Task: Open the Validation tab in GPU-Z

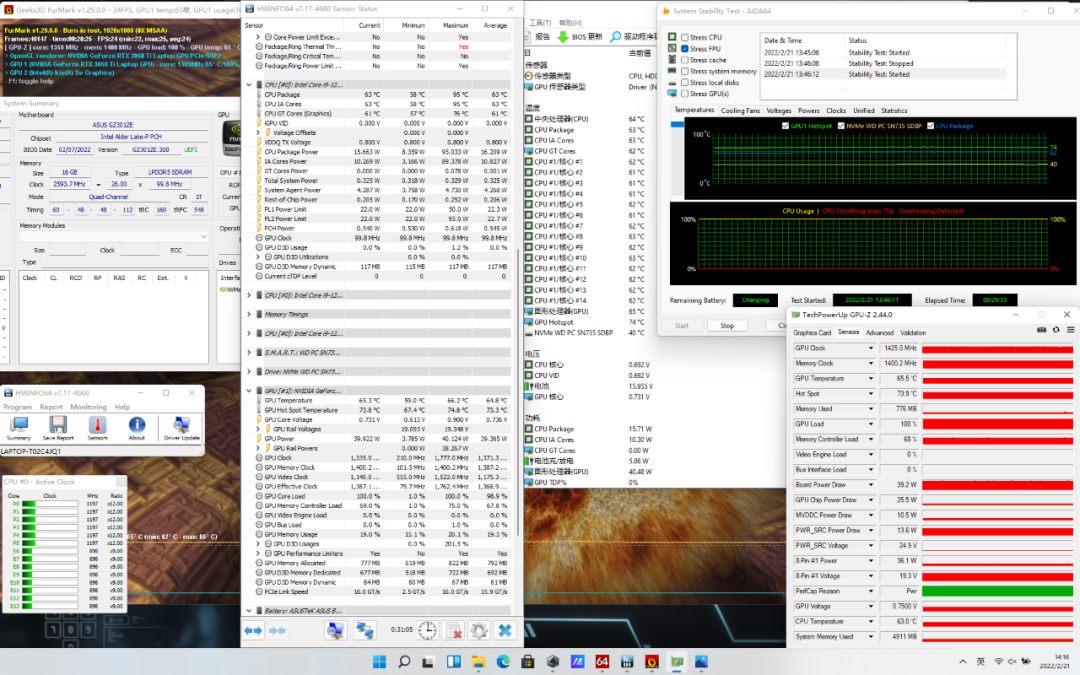Action: 913,333
